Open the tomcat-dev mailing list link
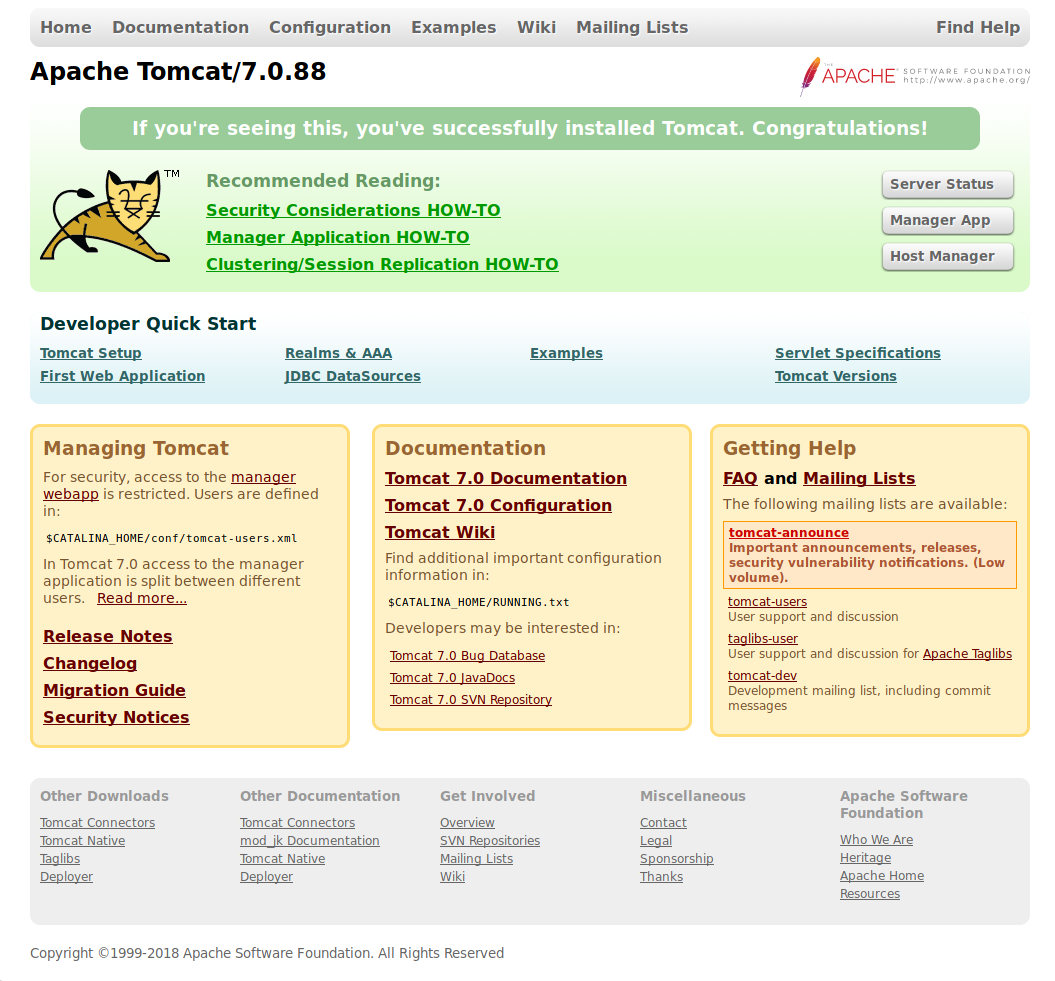Screen dimensions: 1055x981 [762, 676]
